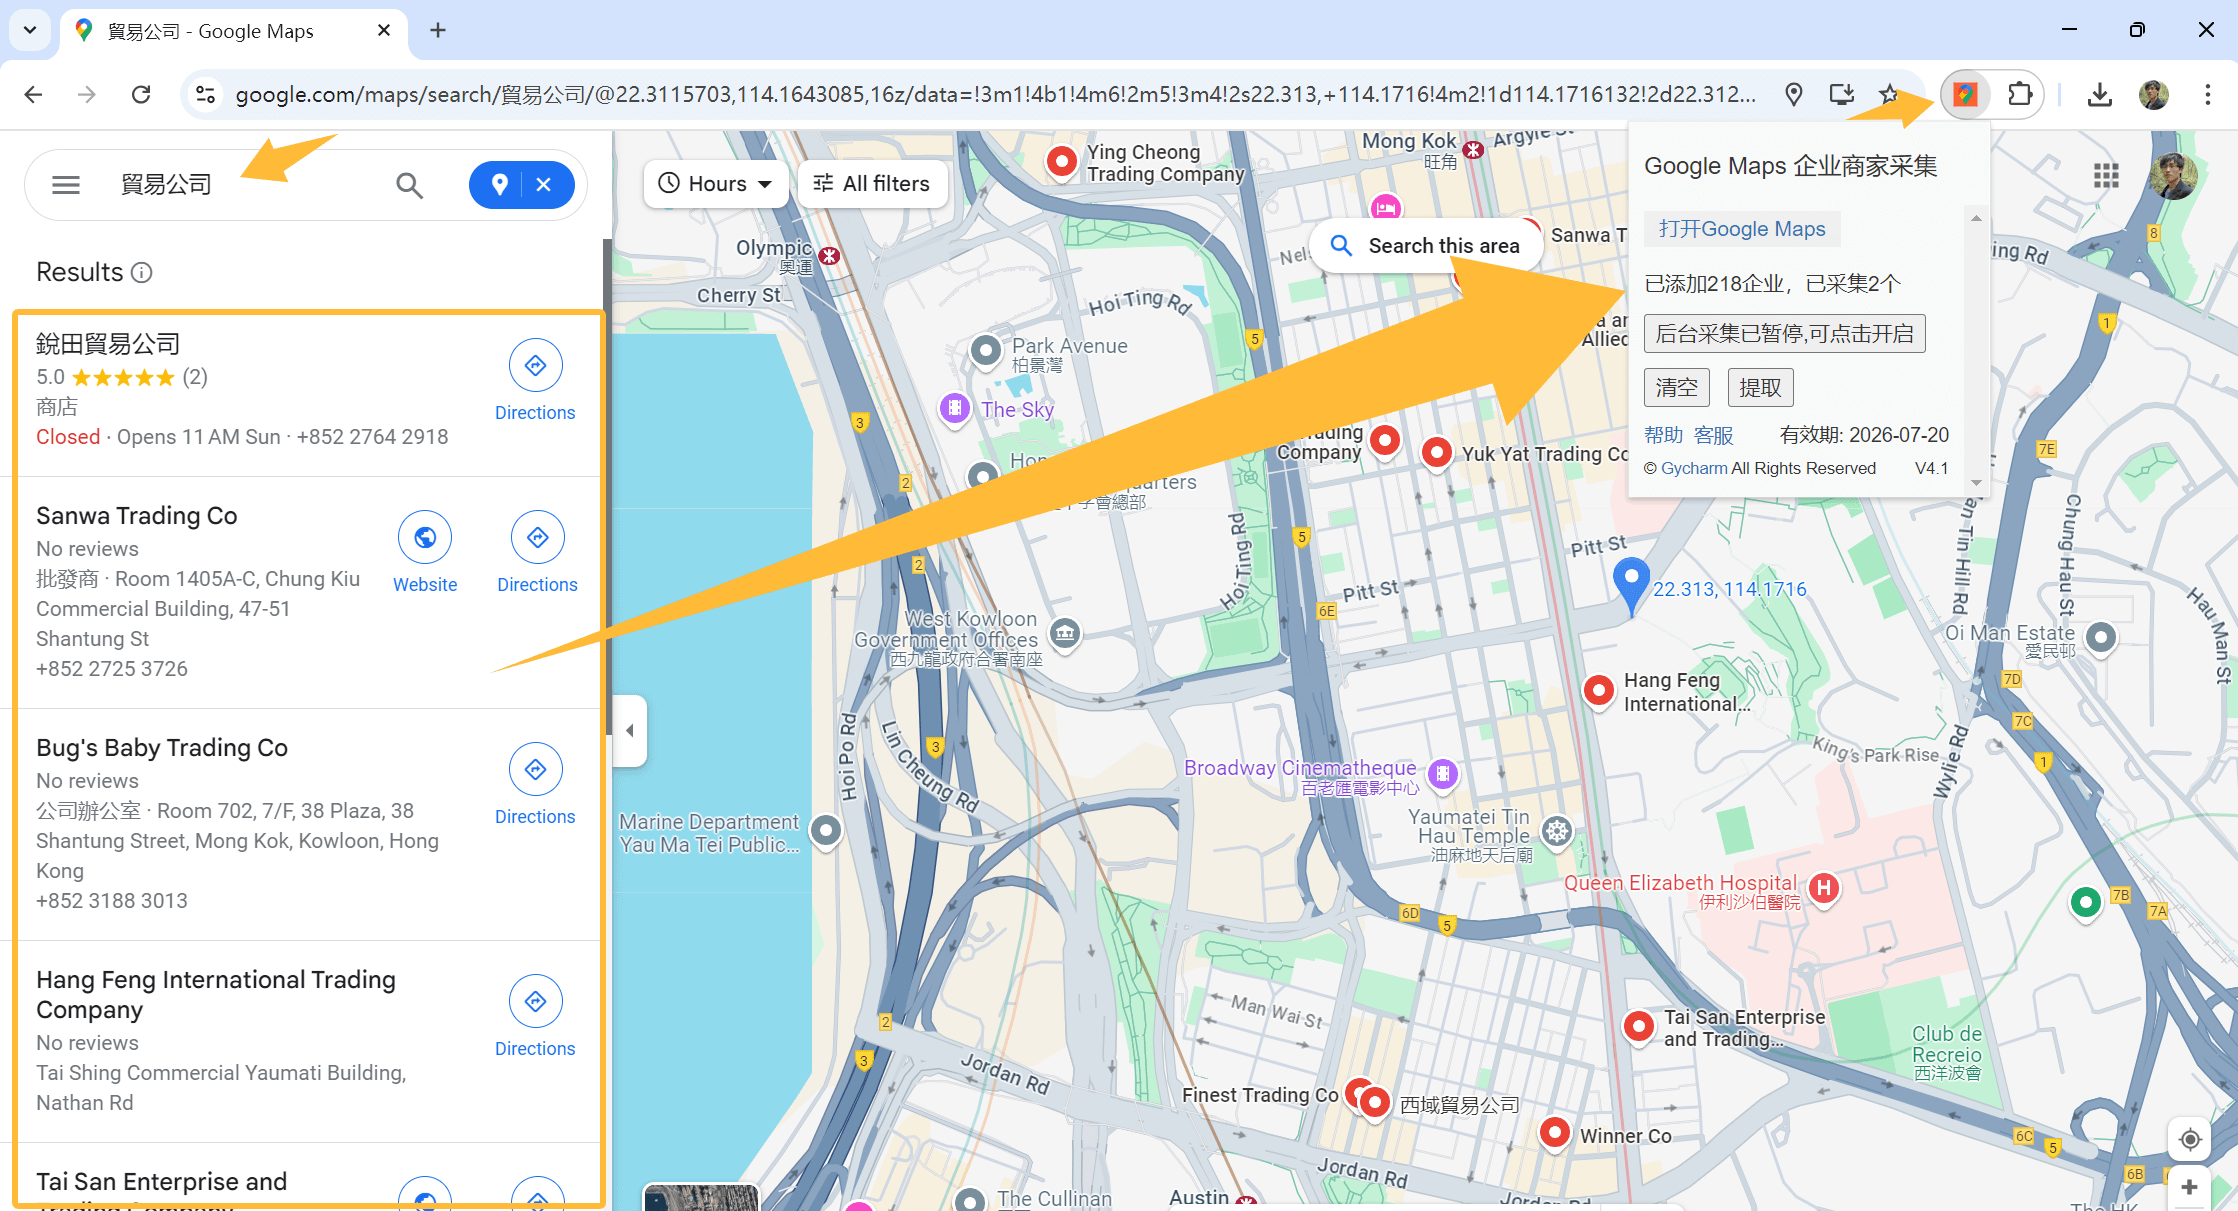This screenshot has height=1211, width=2238.
Task: Click the 提取 button
Action: (x=1760, y=388)
